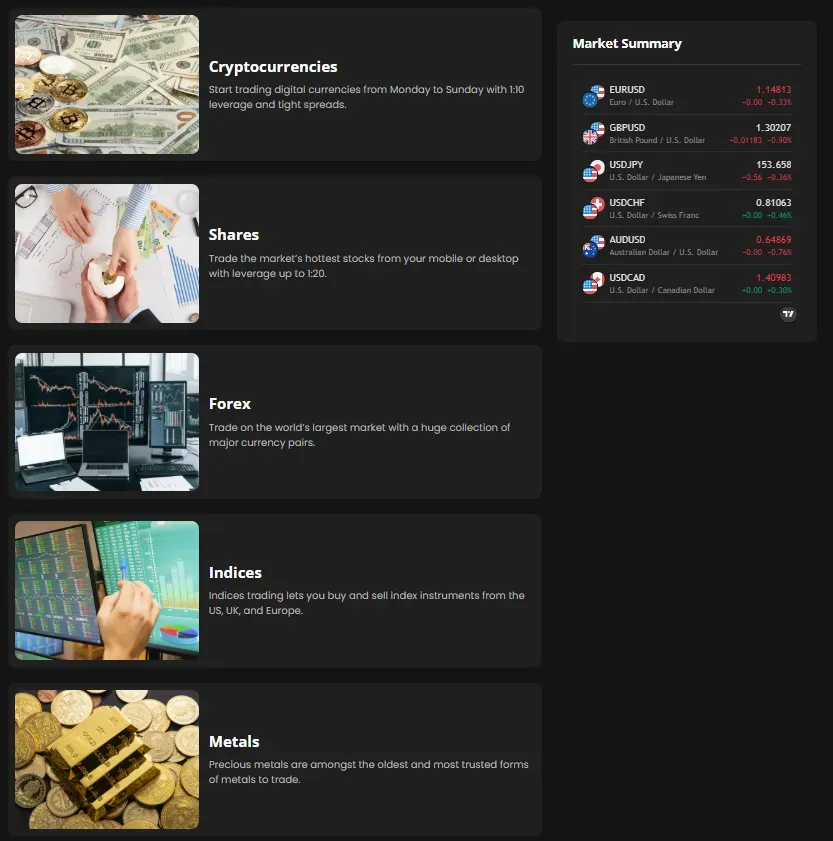Click the Market Summary heading
Screen dimensions: 833x841
coord(626,43)
